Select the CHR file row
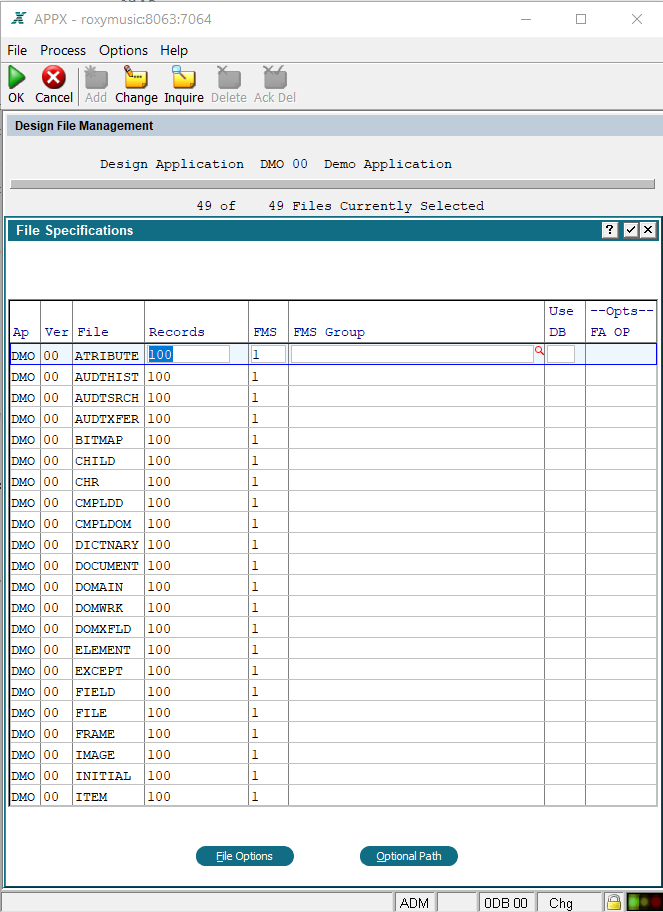Screen dimensions: 663x912 333,482
